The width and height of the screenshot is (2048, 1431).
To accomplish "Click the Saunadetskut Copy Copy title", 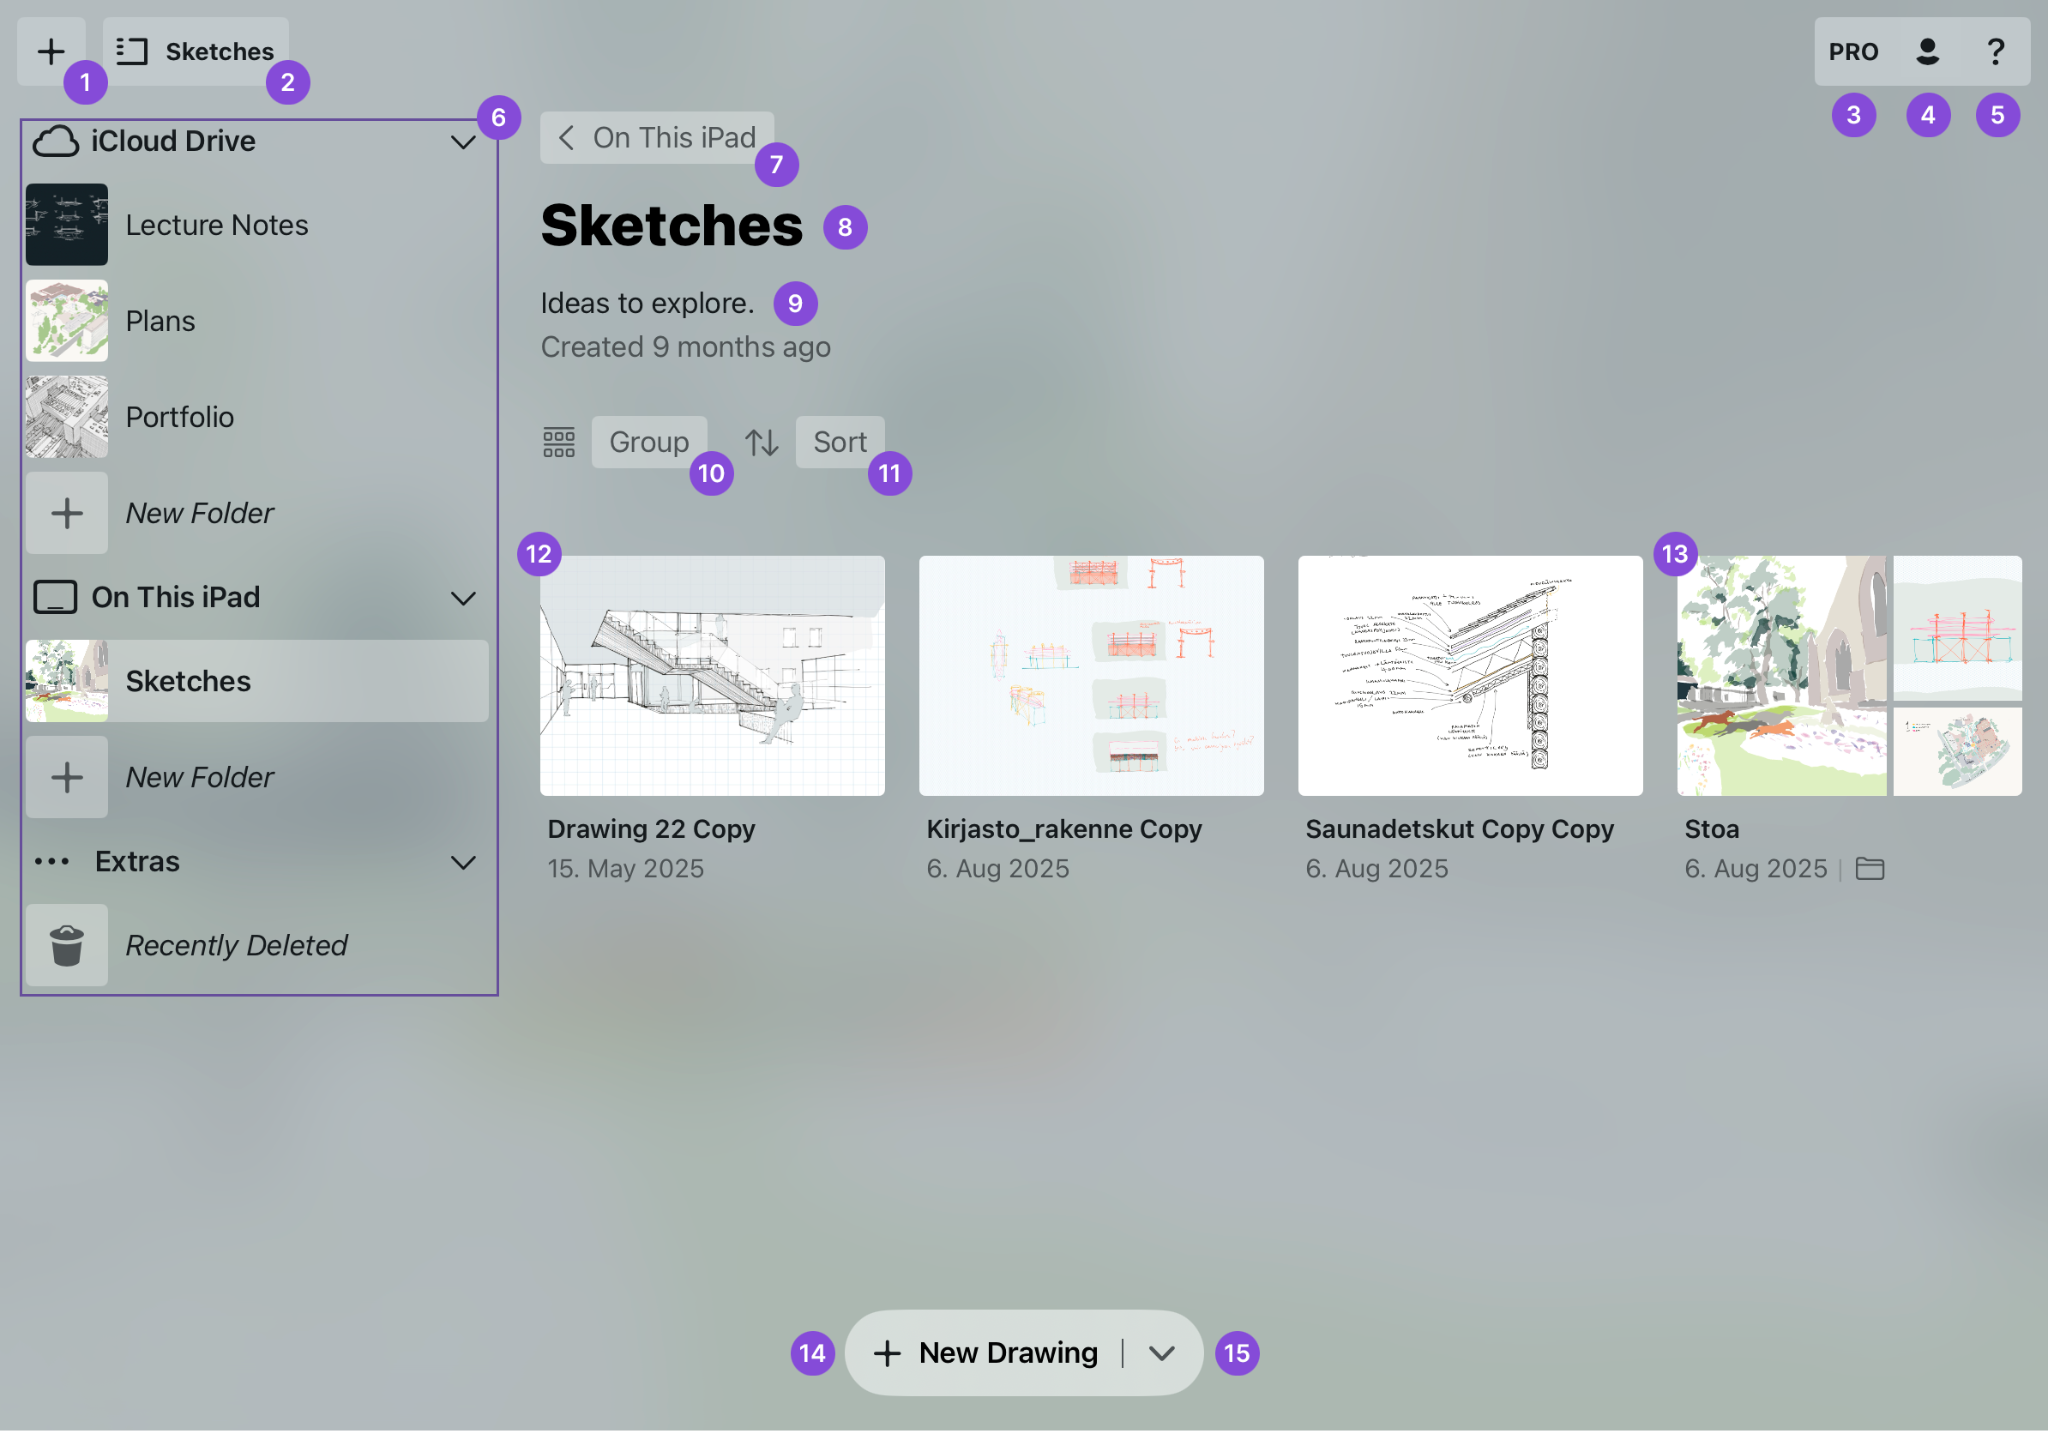I will coord(1459,829).
